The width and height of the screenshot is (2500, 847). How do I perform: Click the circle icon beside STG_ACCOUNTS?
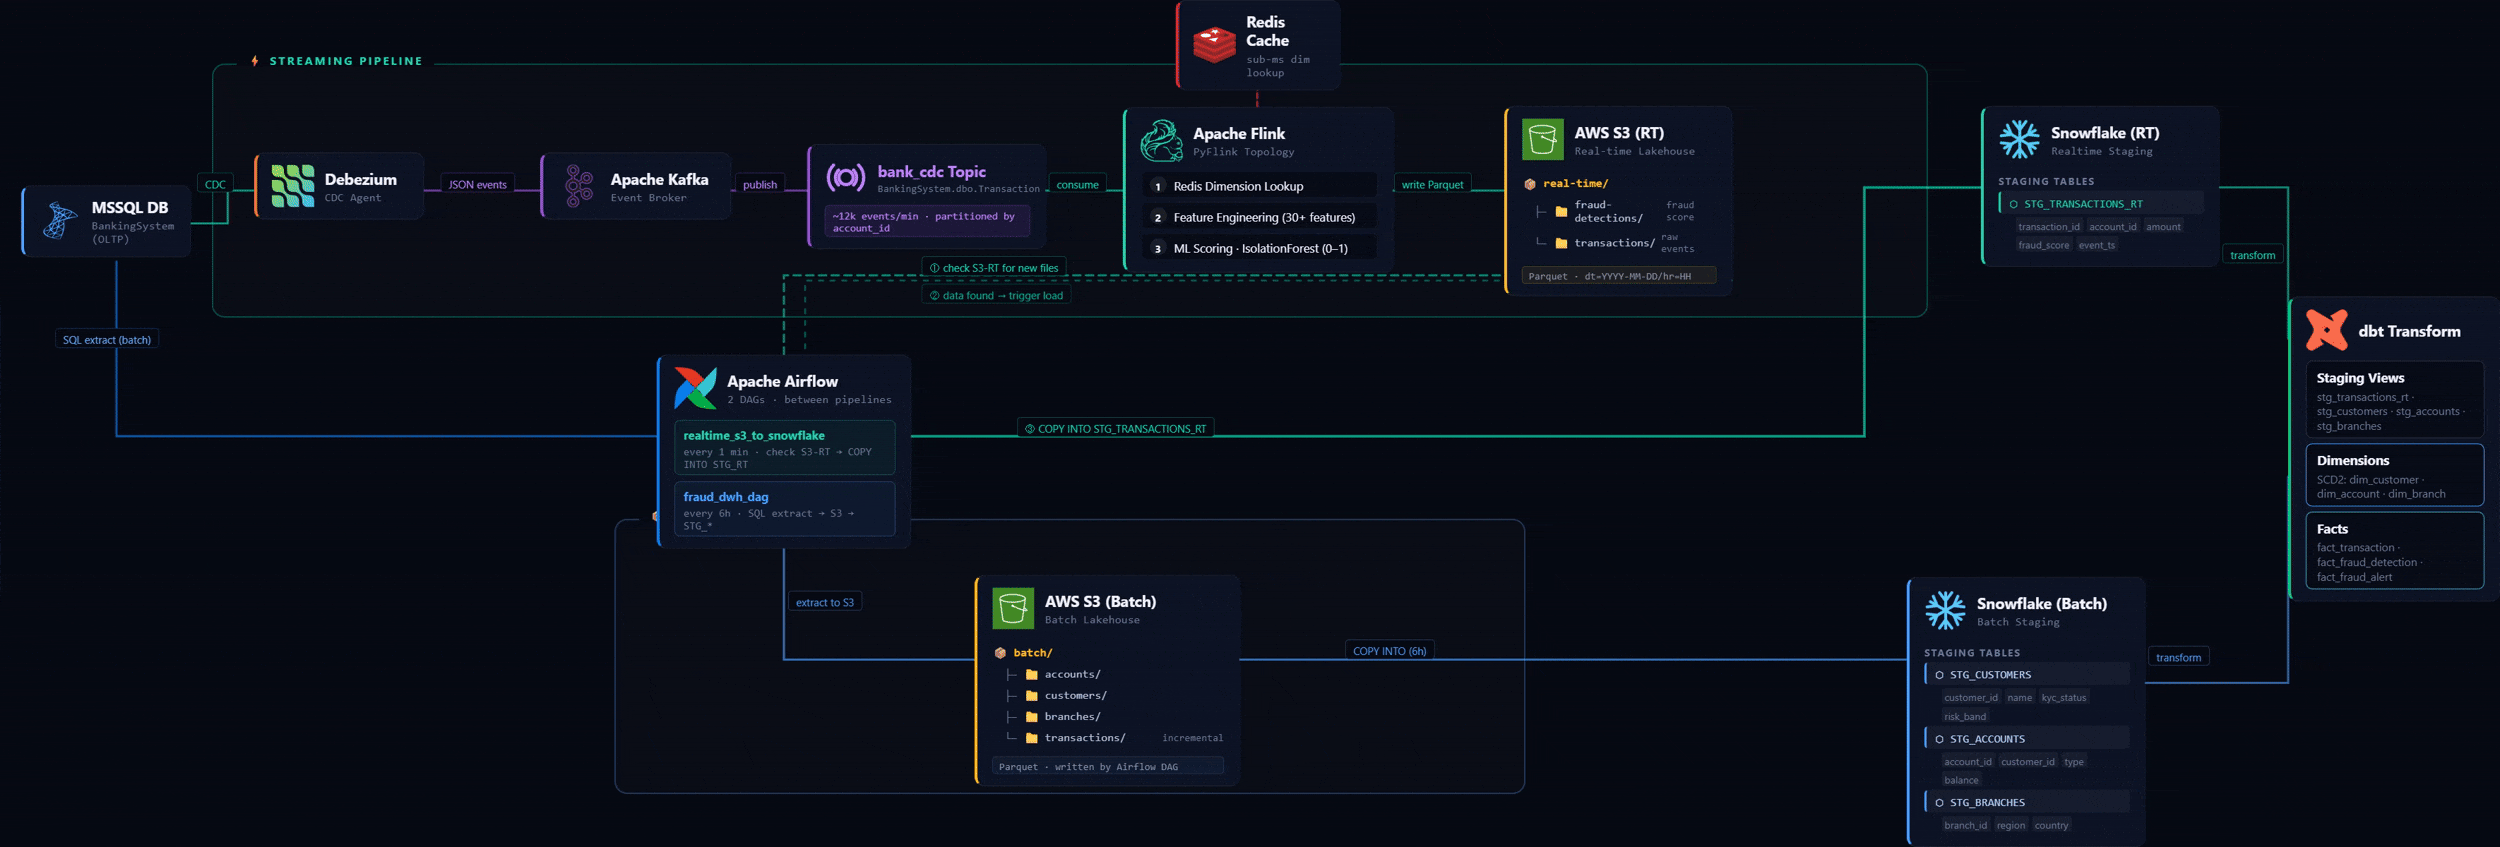(x=1939, y=739)
